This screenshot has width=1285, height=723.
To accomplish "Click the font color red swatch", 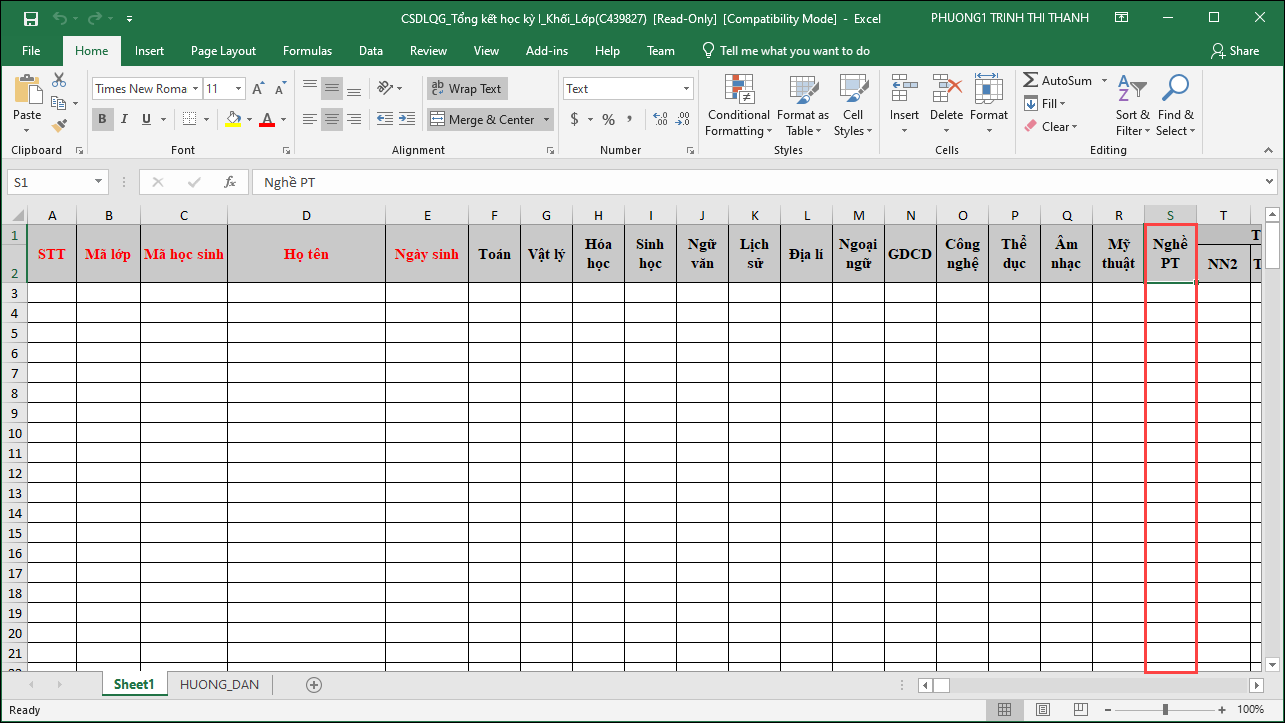I will pos(266,120).
